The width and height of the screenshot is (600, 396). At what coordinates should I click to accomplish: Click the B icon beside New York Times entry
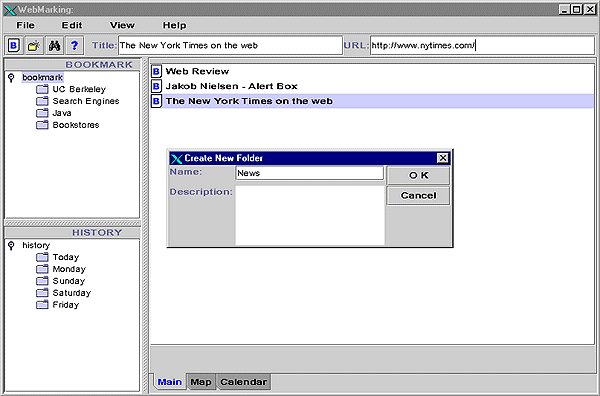pos(156,101)
